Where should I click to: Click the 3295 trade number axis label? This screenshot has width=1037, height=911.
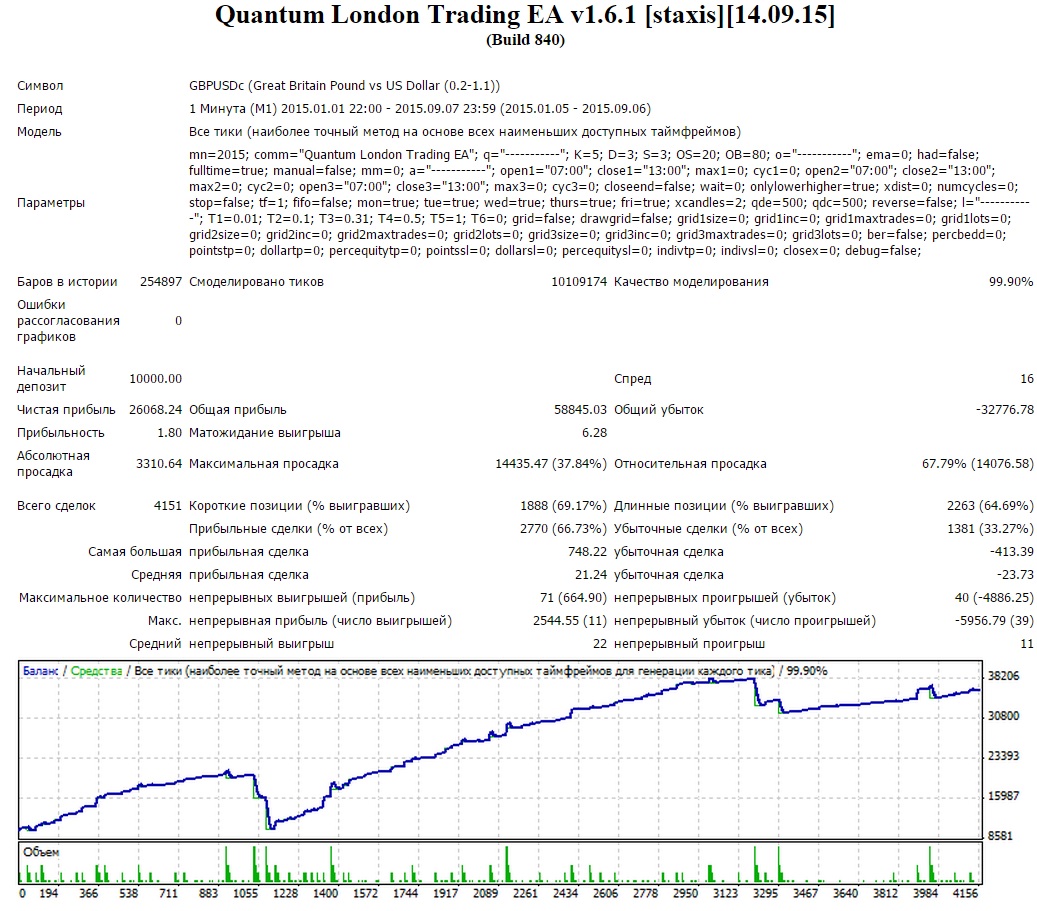765,893
